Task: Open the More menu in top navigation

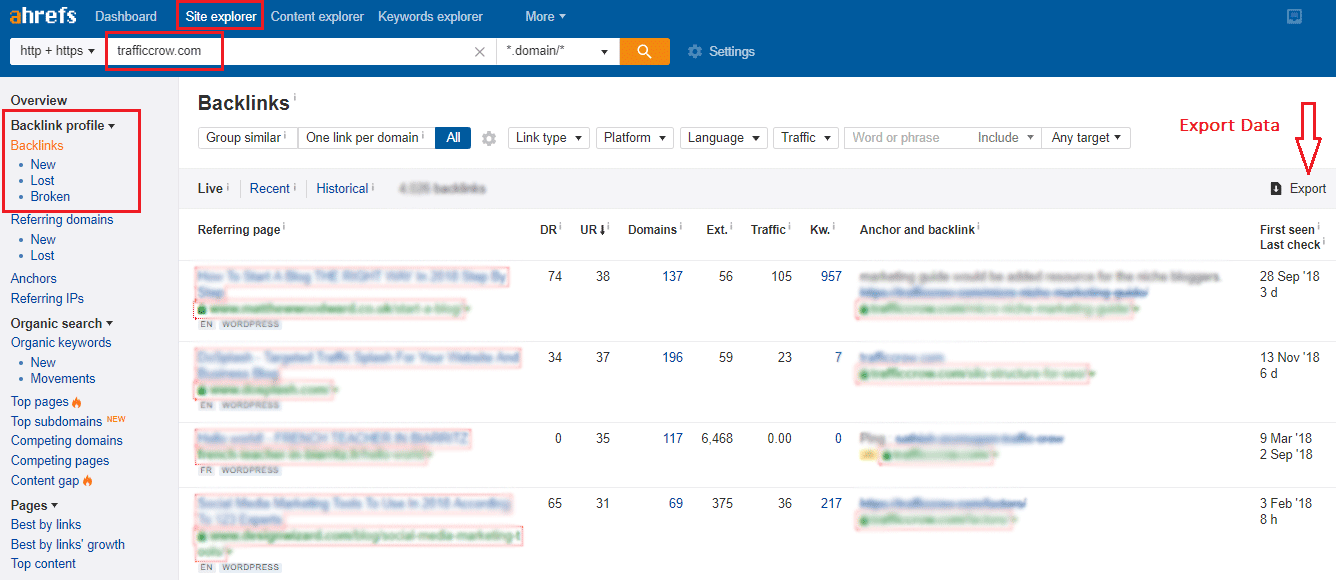Action: tap(545, 16)
